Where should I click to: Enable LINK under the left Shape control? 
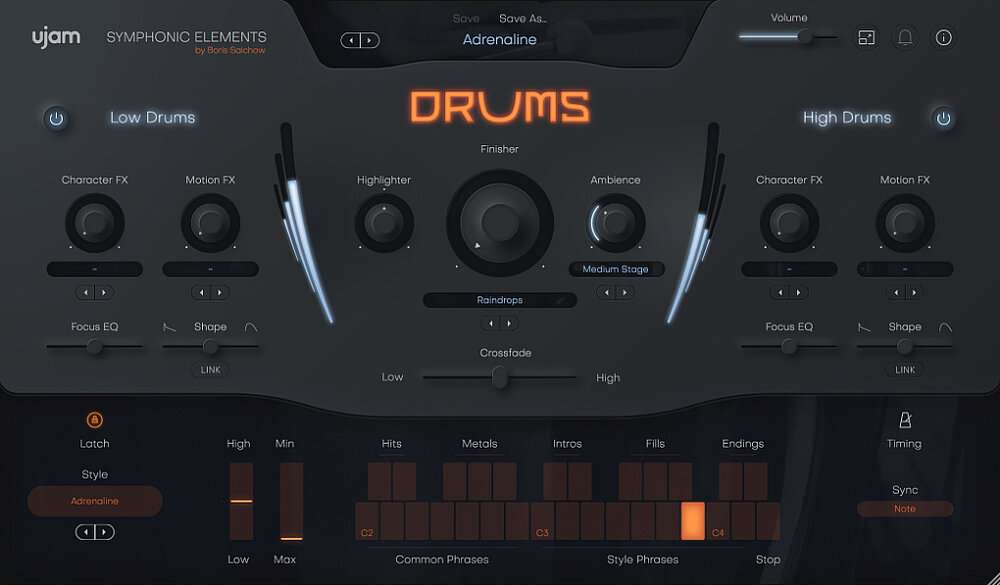coord(210,369)
